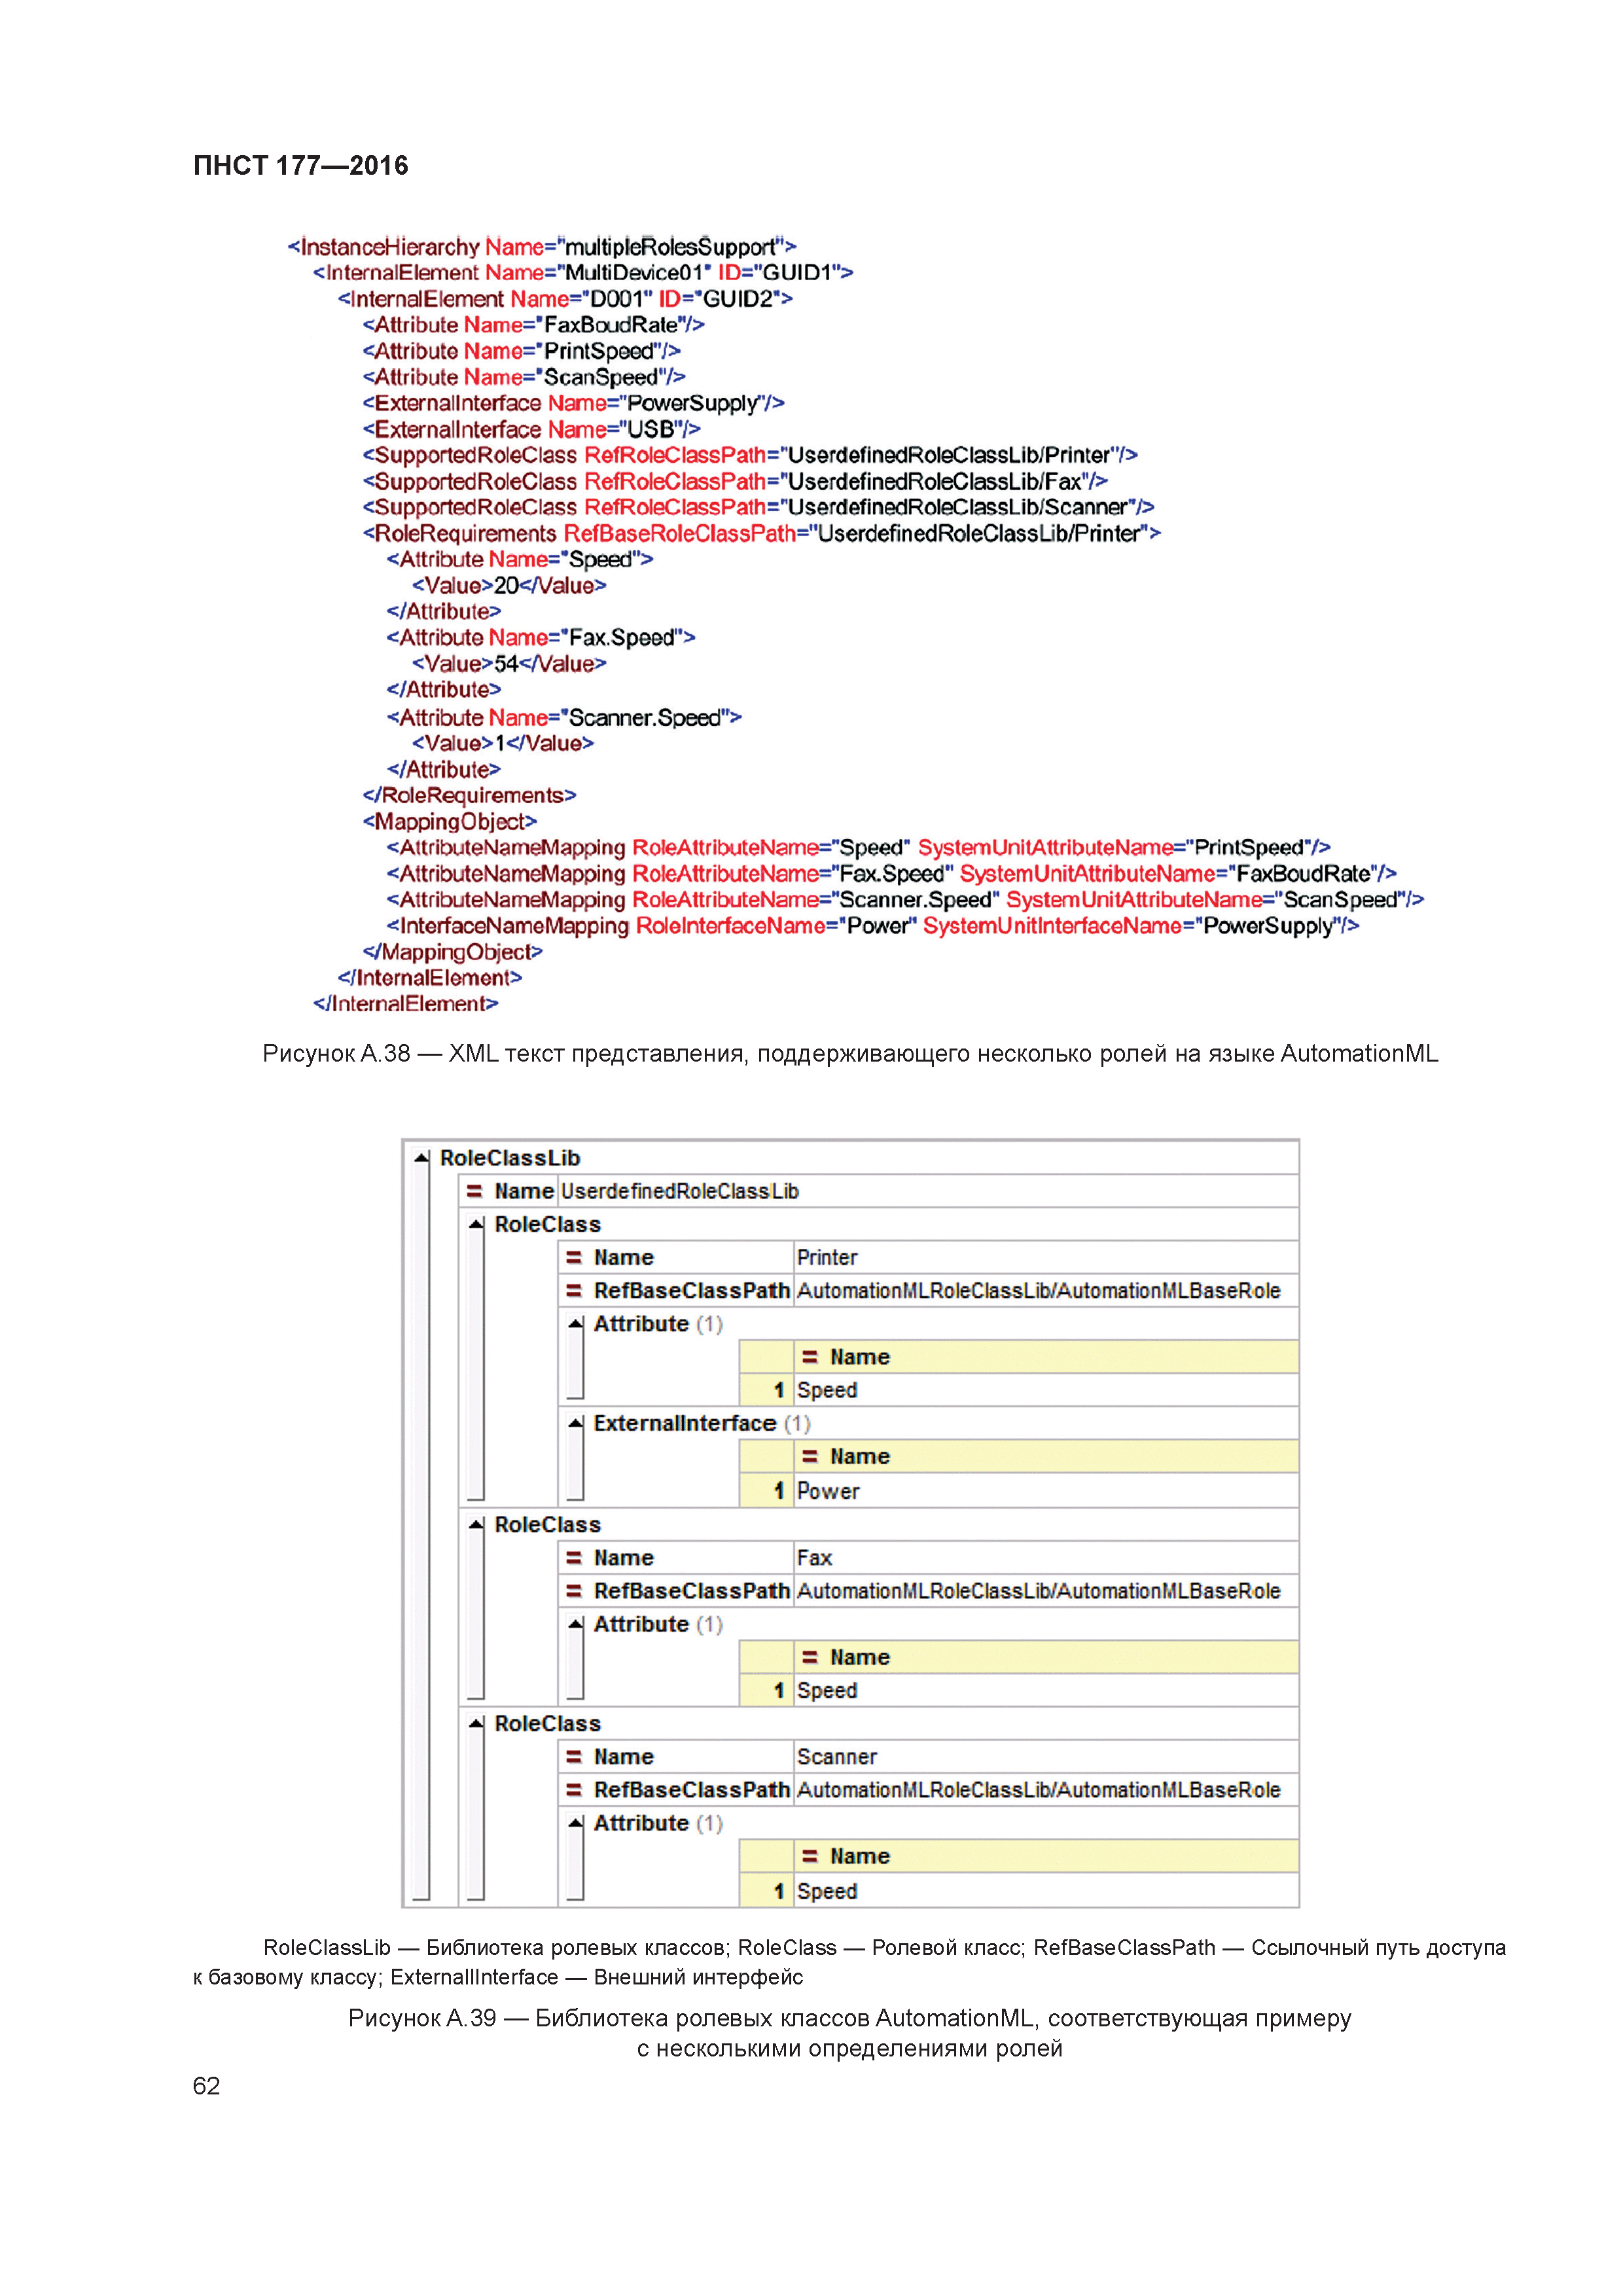Click the Attribute PrintSpeed line
1623x2296 pixels.
coord(521,351)
